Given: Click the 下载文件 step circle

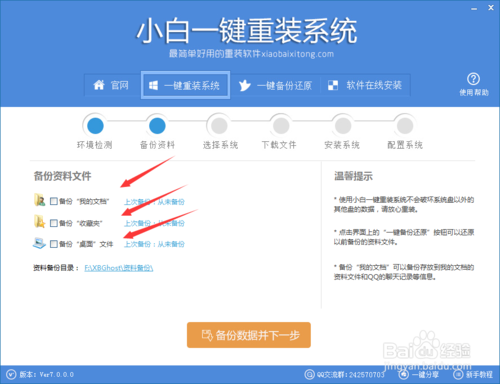Looking at the screenshot, I should (281, 126).
